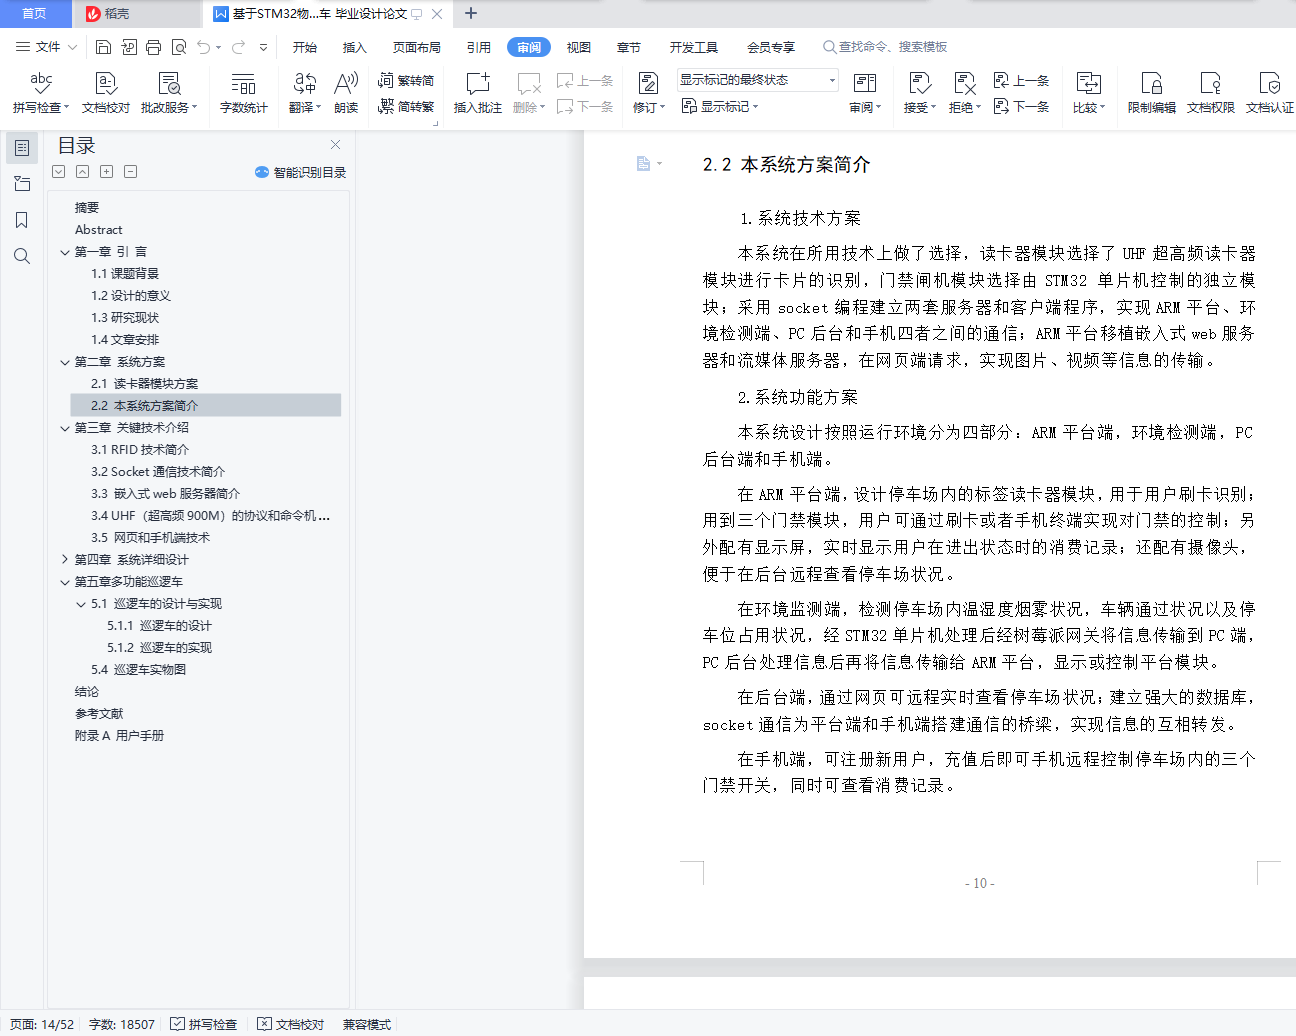
Task: Open the 拼写检查 ribbon dropdown arrow
Action: (x=66, y=107)
